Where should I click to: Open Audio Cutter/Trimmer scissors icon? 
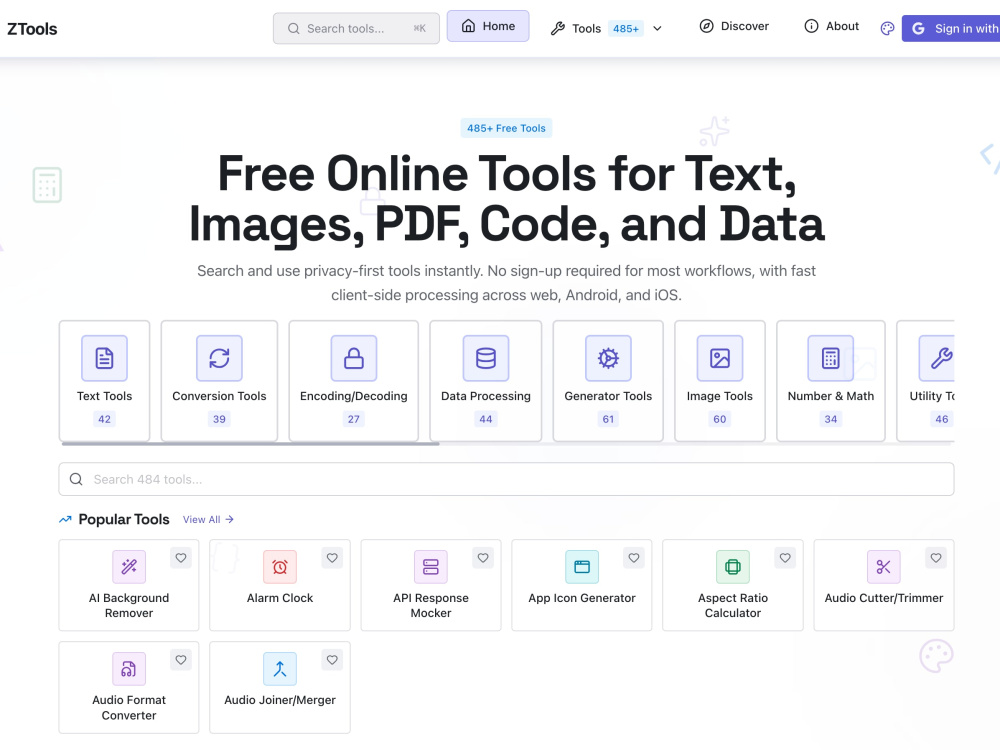coord(884,566)
